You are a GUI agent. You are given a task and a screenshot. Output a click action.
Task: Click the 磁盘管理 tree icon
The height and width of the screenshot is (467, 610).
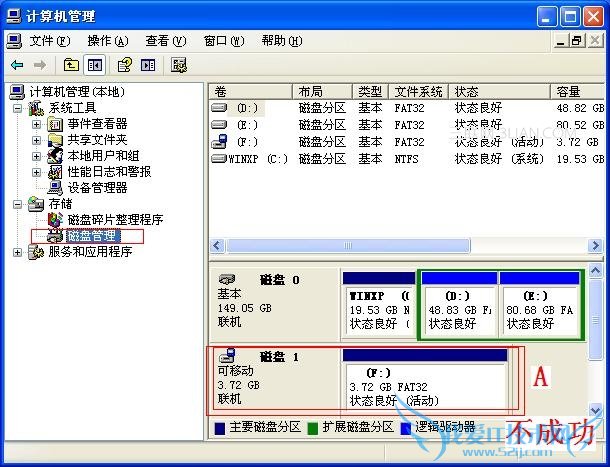(55, 236)
